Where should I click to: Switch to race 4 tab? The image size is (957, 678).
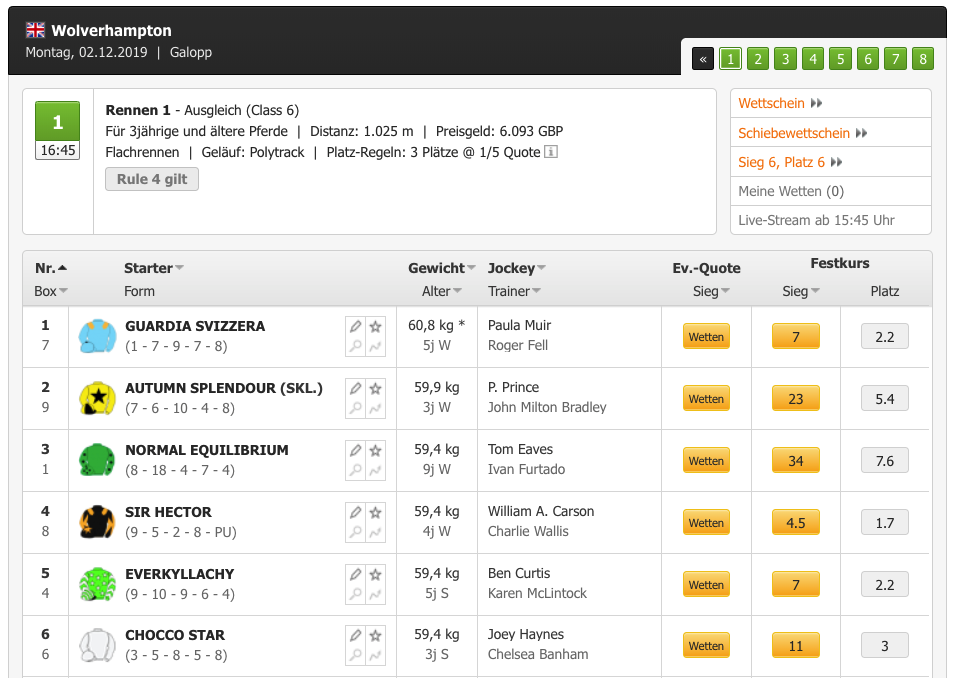813,59
